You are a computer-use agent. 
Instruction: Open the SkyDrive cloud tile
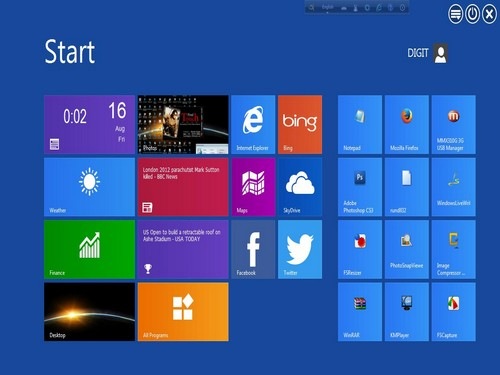tap(300, 187)
